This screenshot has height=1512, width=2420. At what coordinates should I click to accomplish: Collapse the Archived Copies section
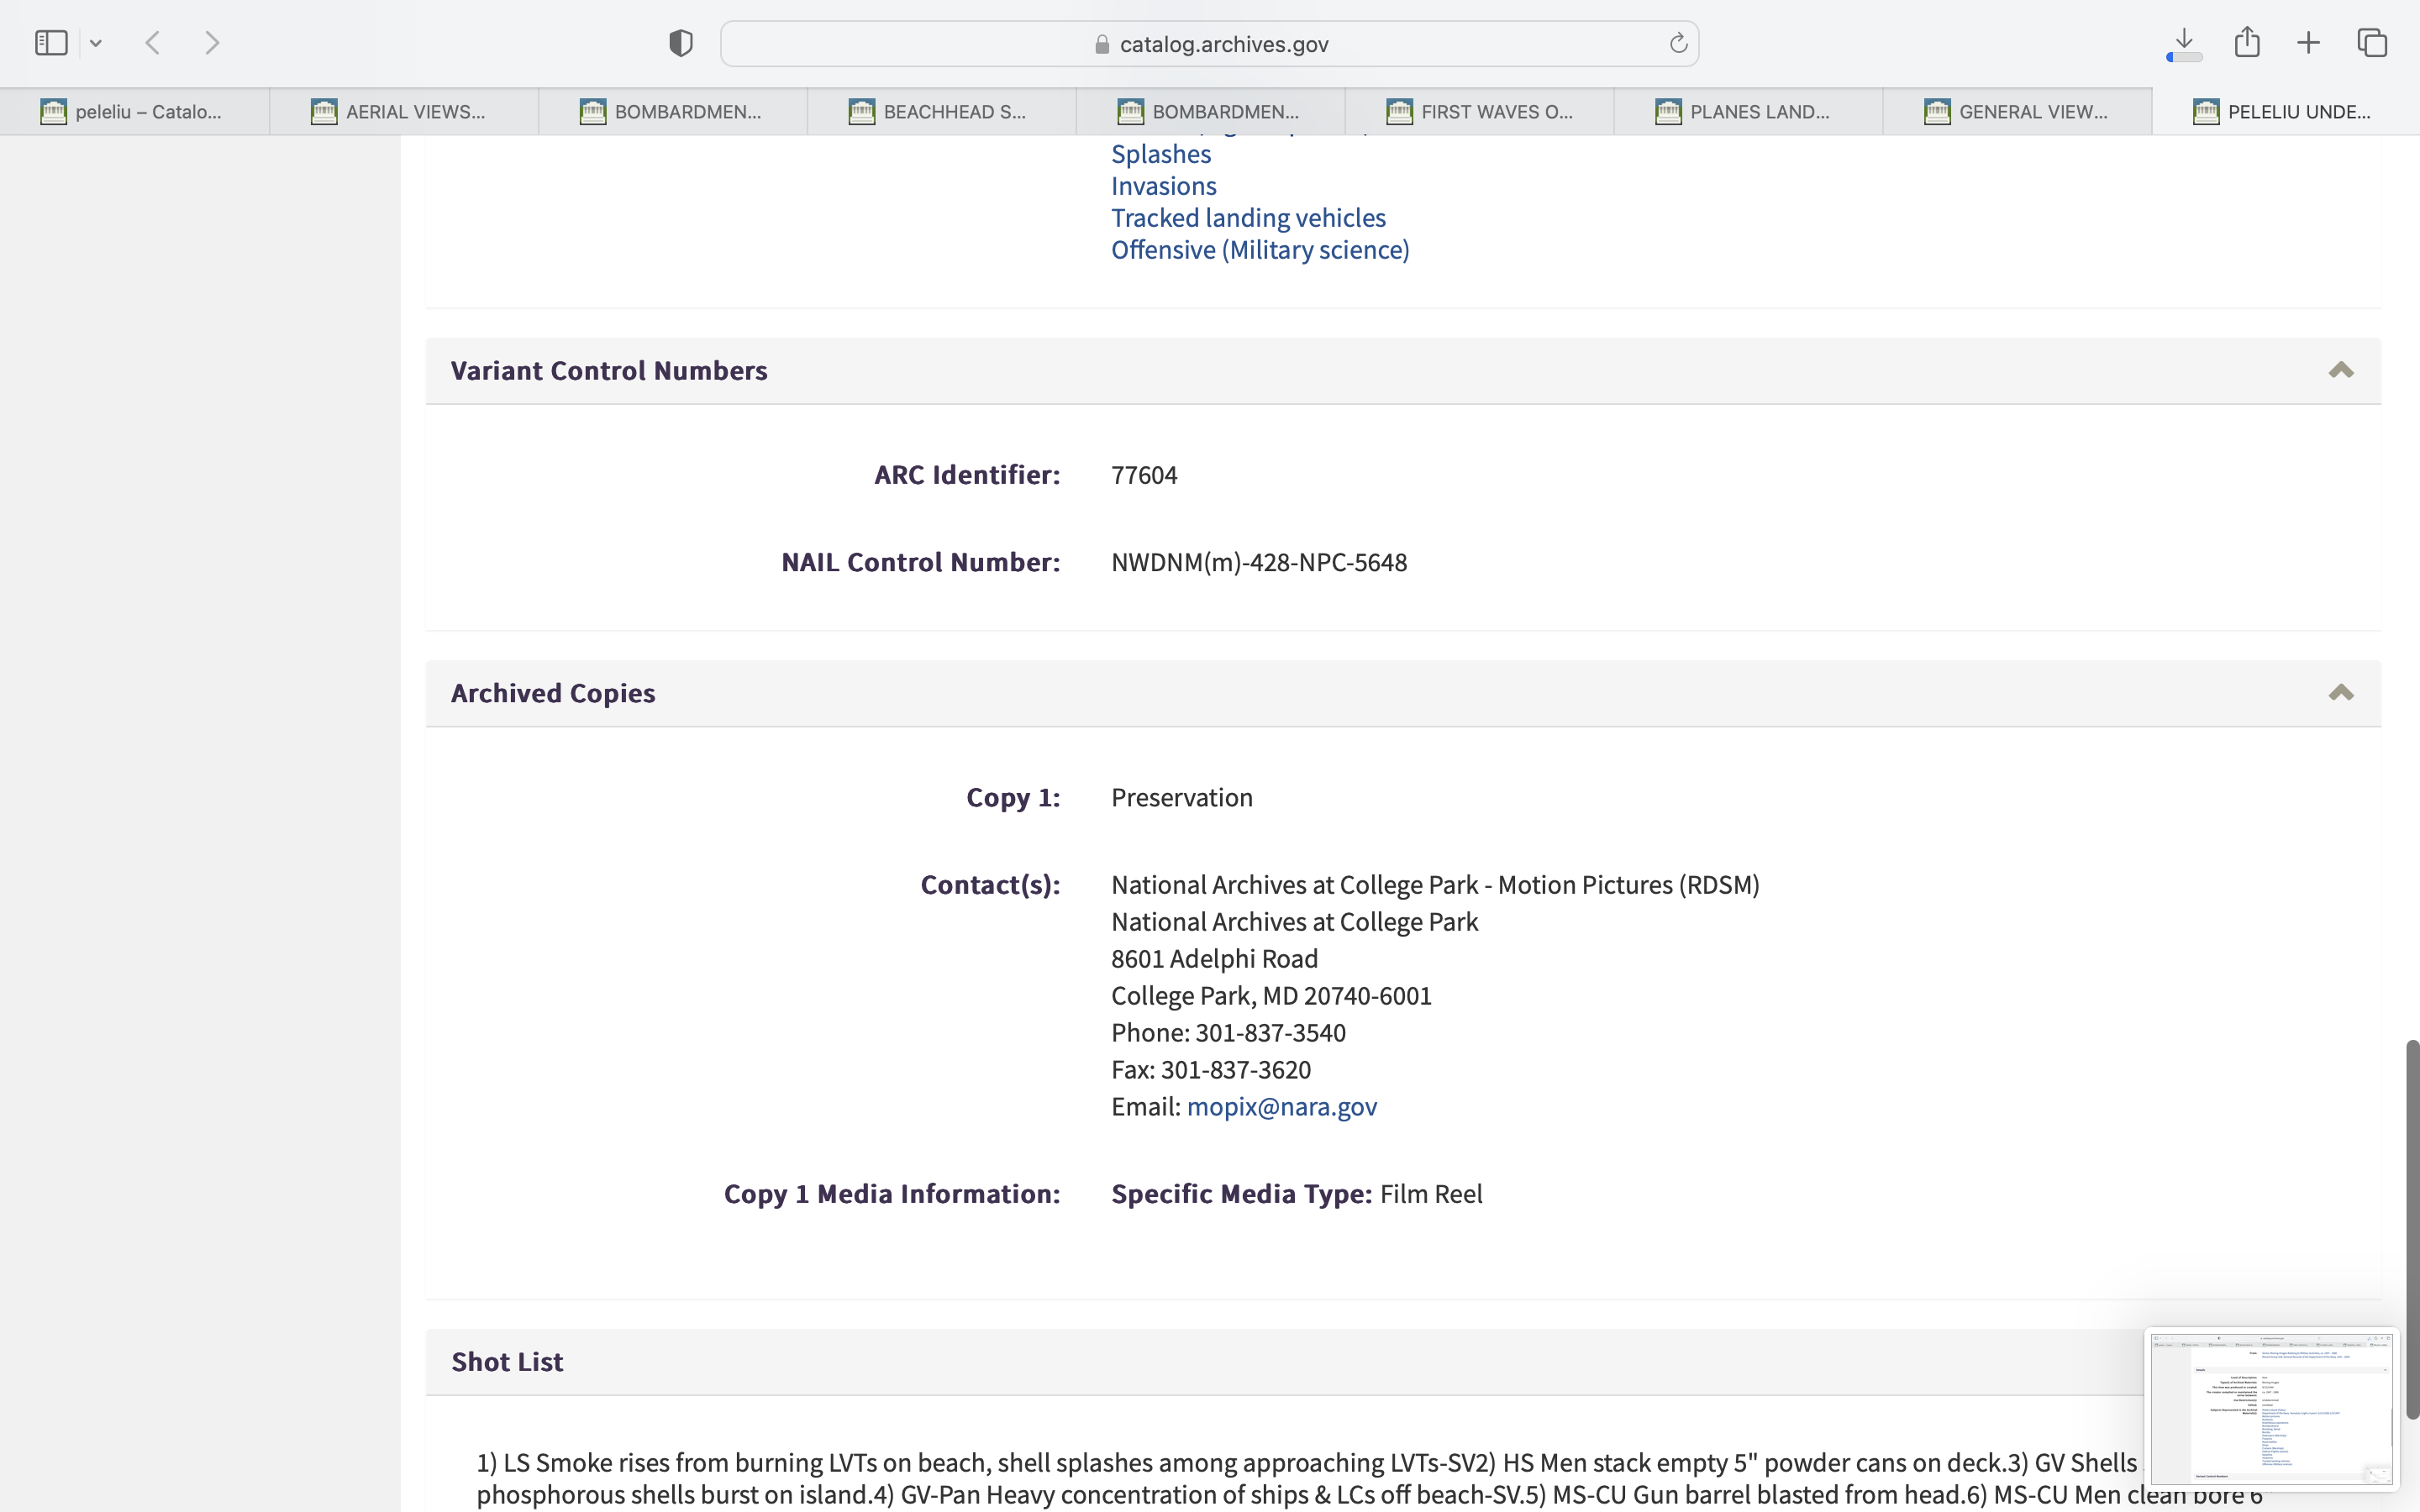[2340, 693]
